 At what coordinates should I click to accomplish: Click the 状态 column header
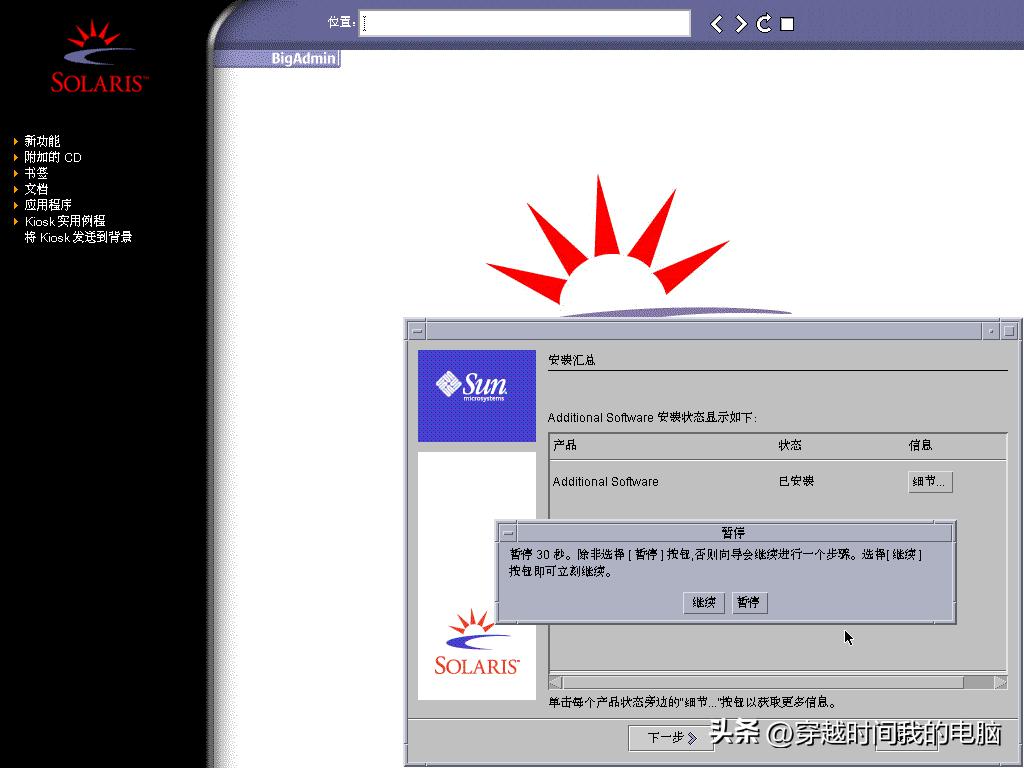[x=790, y=445]
